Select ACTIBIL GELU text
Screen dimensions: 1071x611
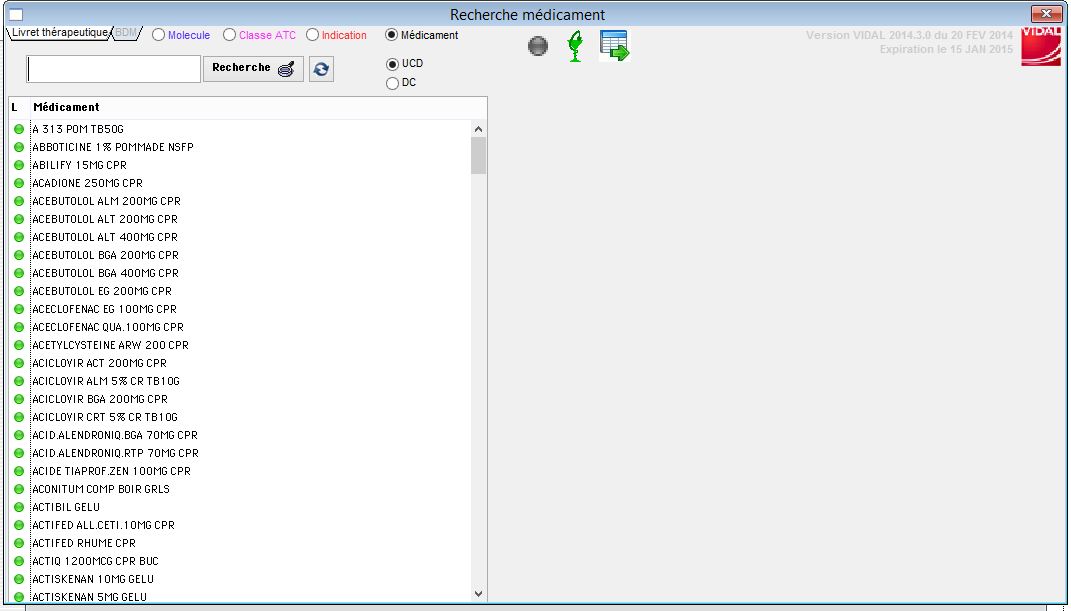(66, 507)
